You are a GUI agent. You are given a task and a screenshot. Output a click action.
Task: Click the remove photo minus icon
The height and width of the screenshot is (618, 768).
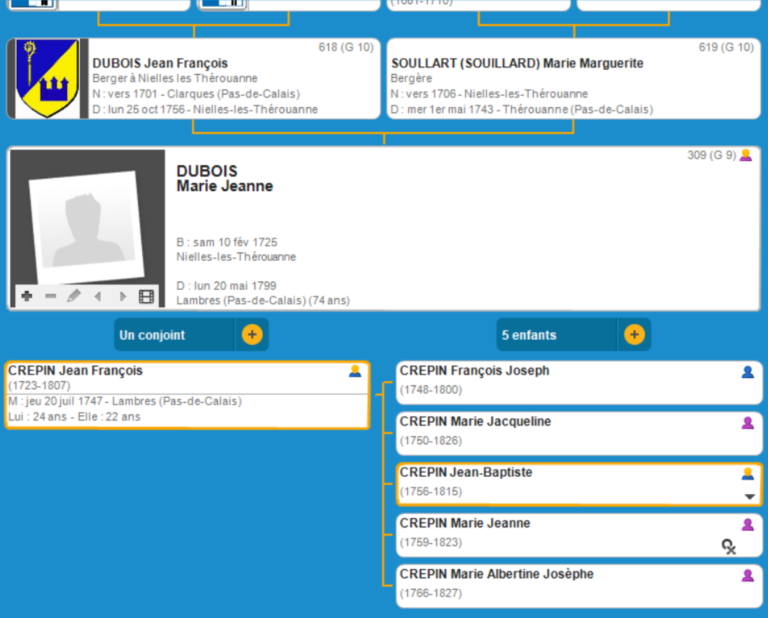pyautogui.click(x=50, y=297)
